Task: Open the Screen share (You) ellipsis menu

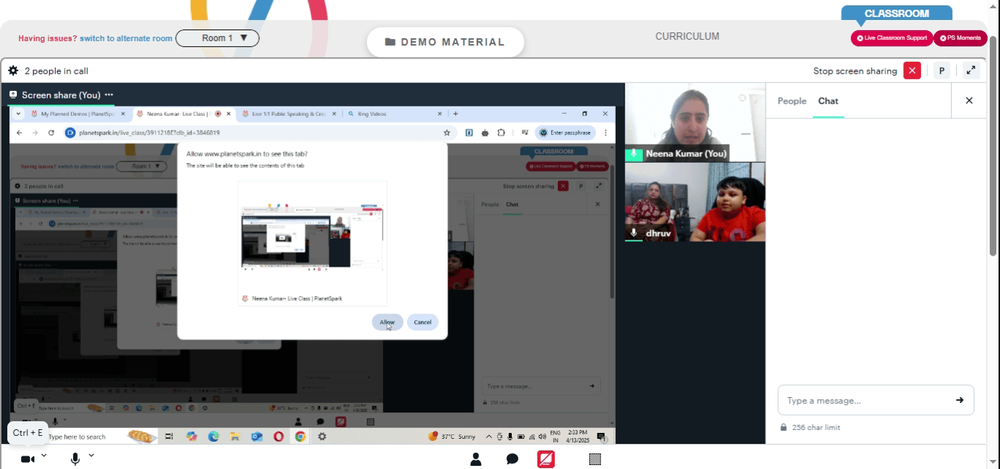Action: click(x=109, y=95)
